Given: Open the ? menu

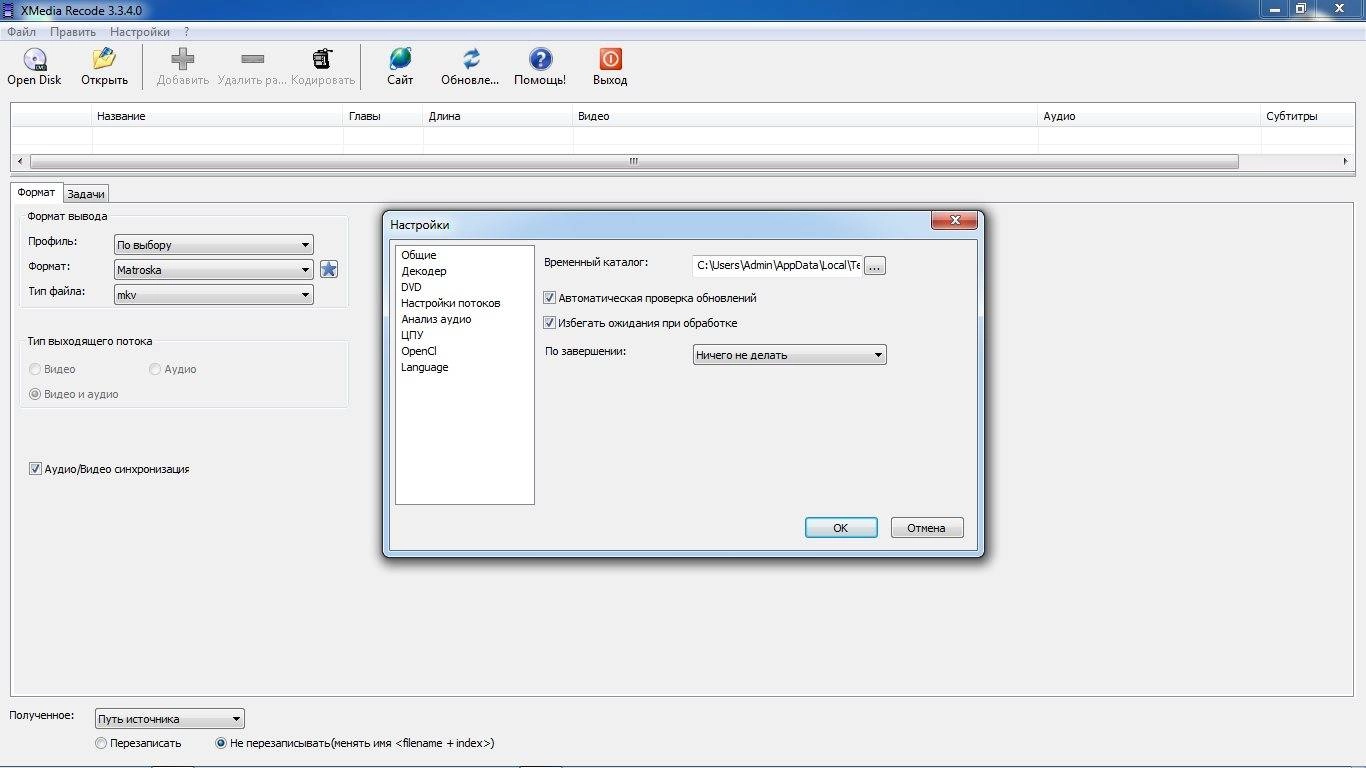Looking at the screenshot, I should tap(186, 32).
